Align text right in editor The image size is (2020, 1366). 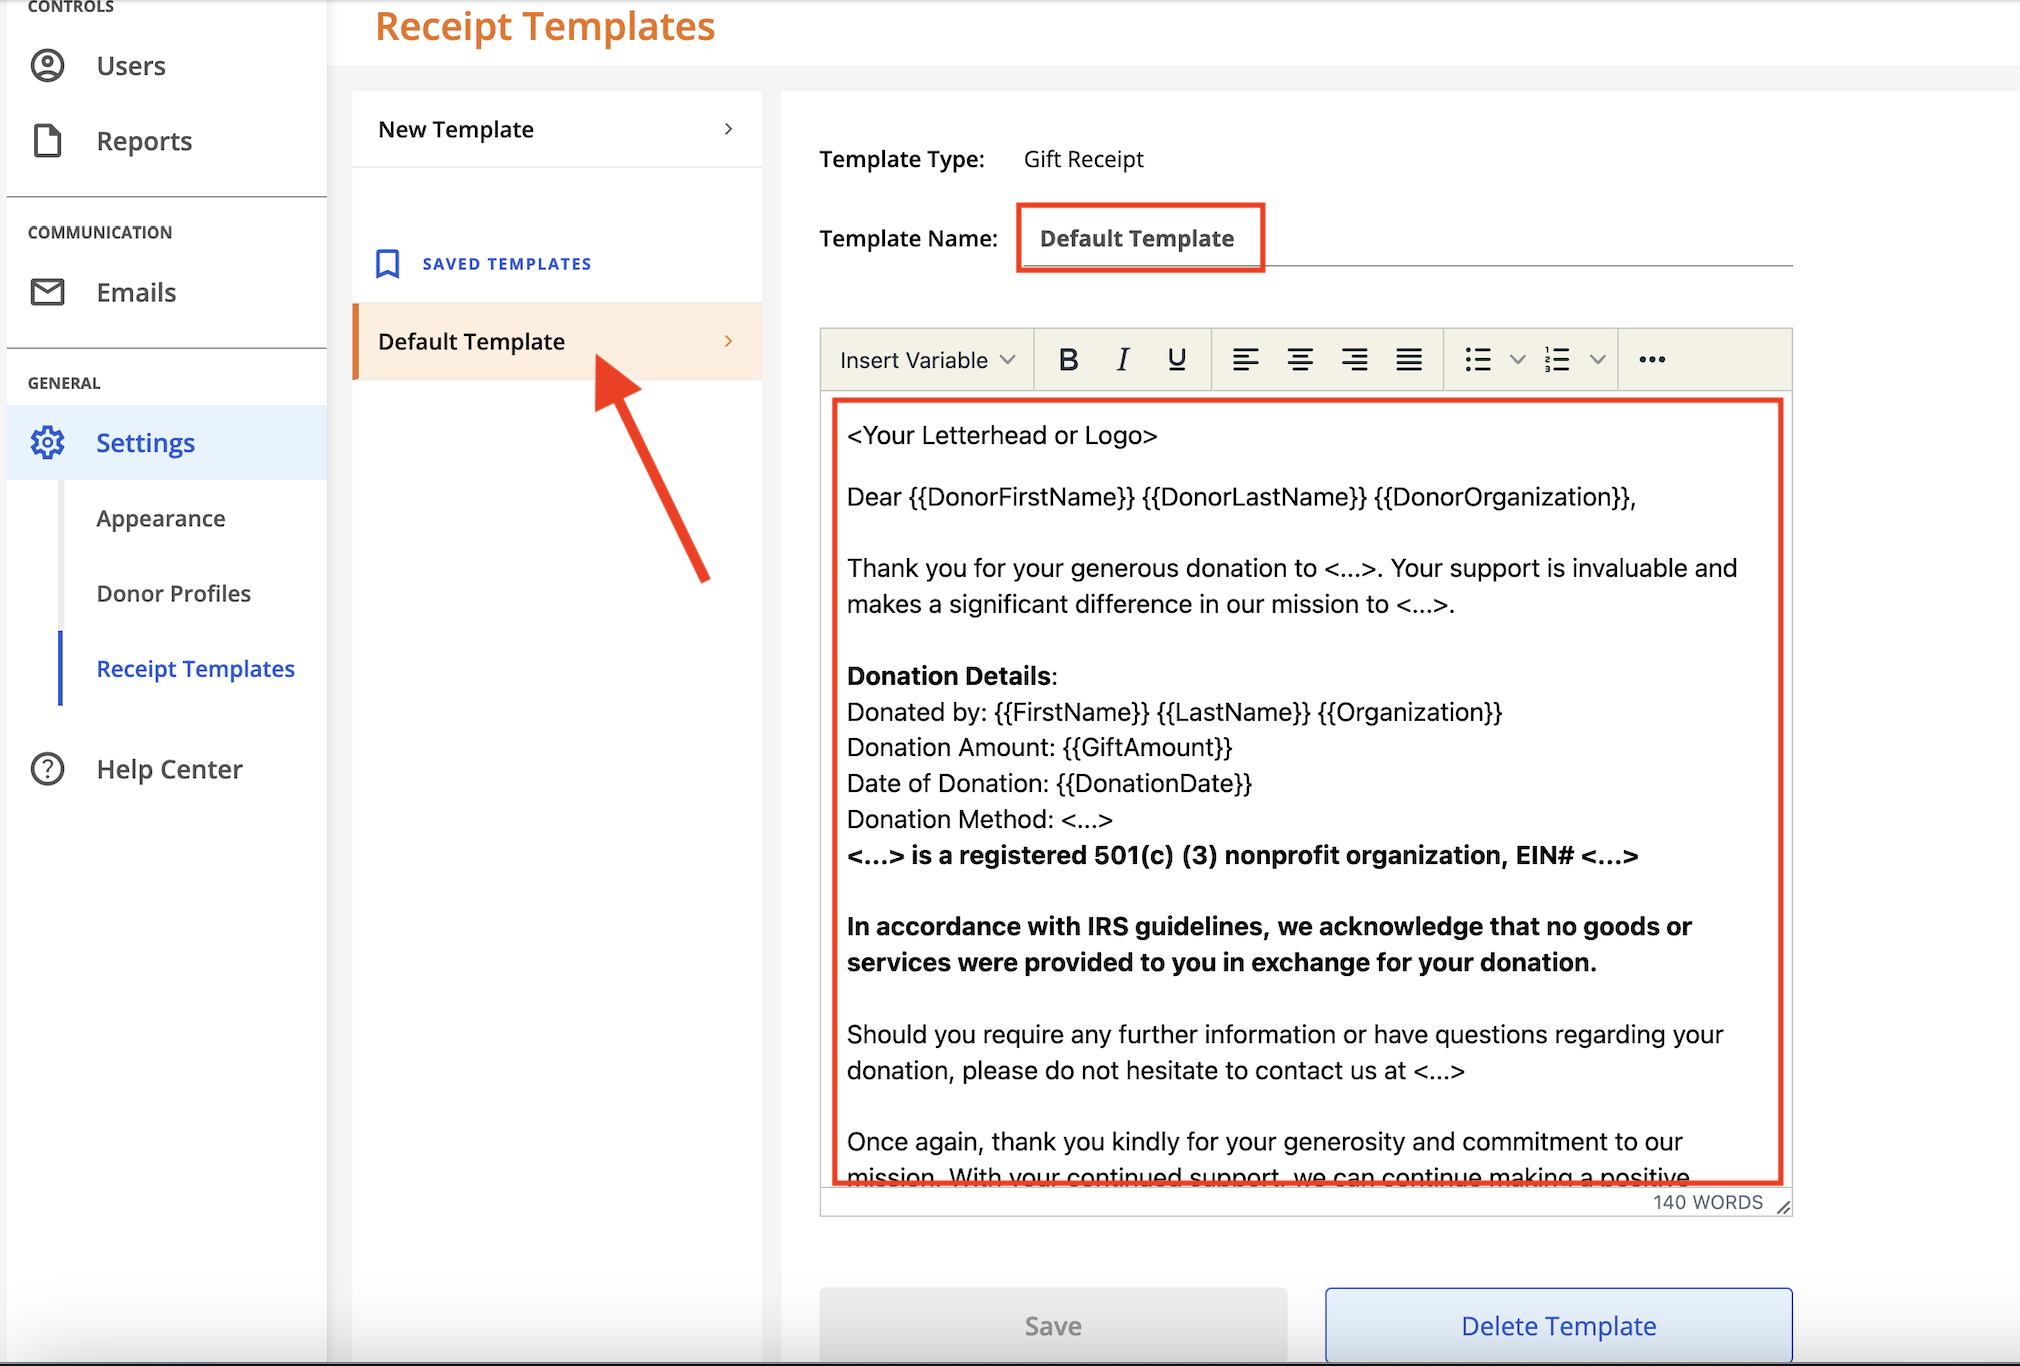click(x=1355, y=360)
